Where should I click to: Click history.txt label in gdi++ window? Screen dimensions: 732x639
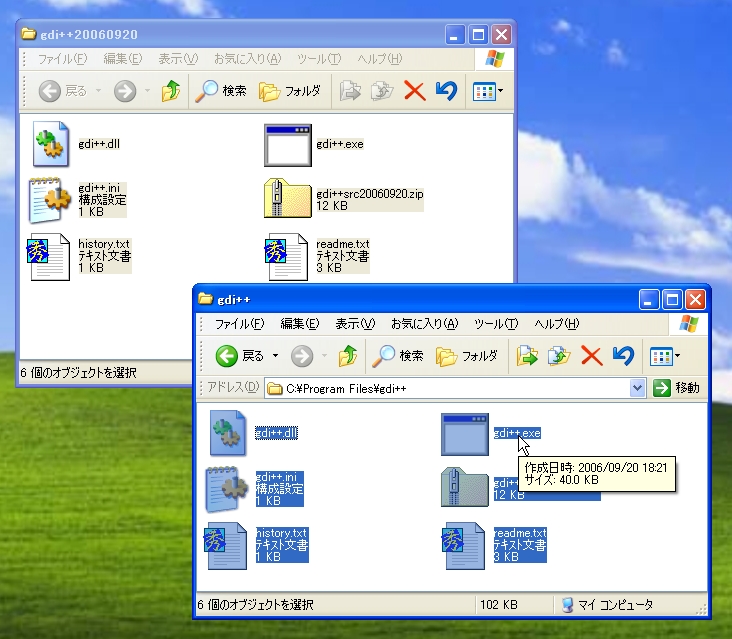click(281, 533)
